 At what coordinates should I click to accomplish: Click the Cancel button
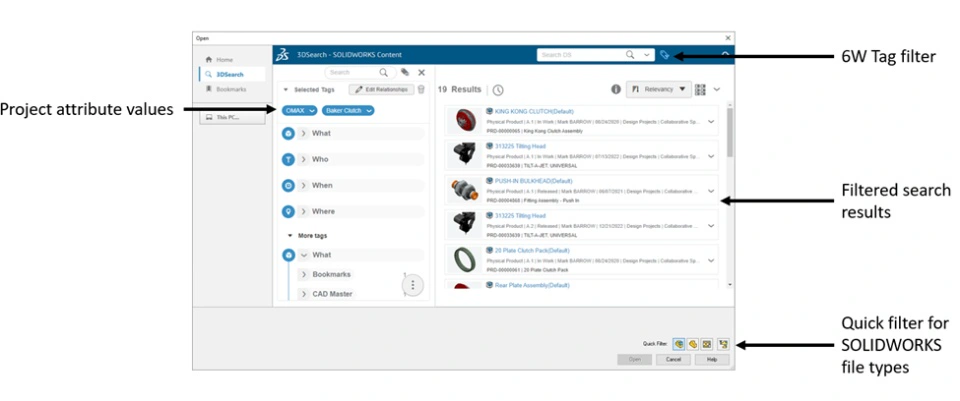click(673, 359)
